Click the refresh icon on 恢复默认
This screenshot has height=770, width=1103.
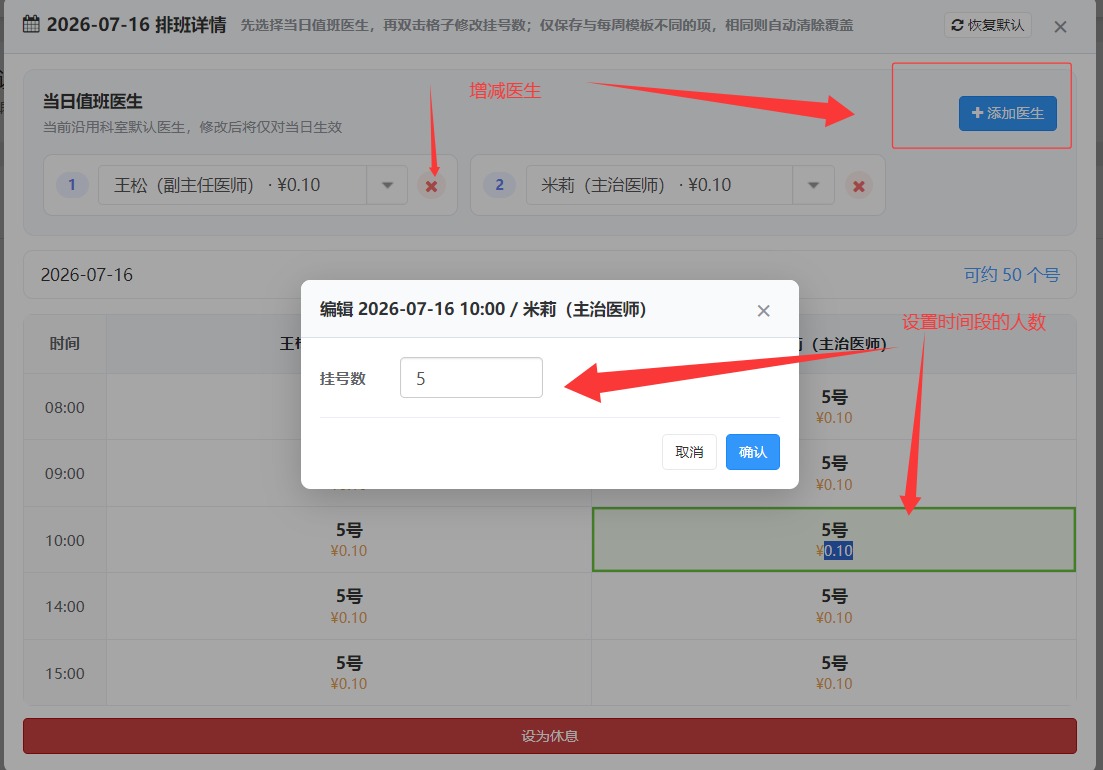957,25
